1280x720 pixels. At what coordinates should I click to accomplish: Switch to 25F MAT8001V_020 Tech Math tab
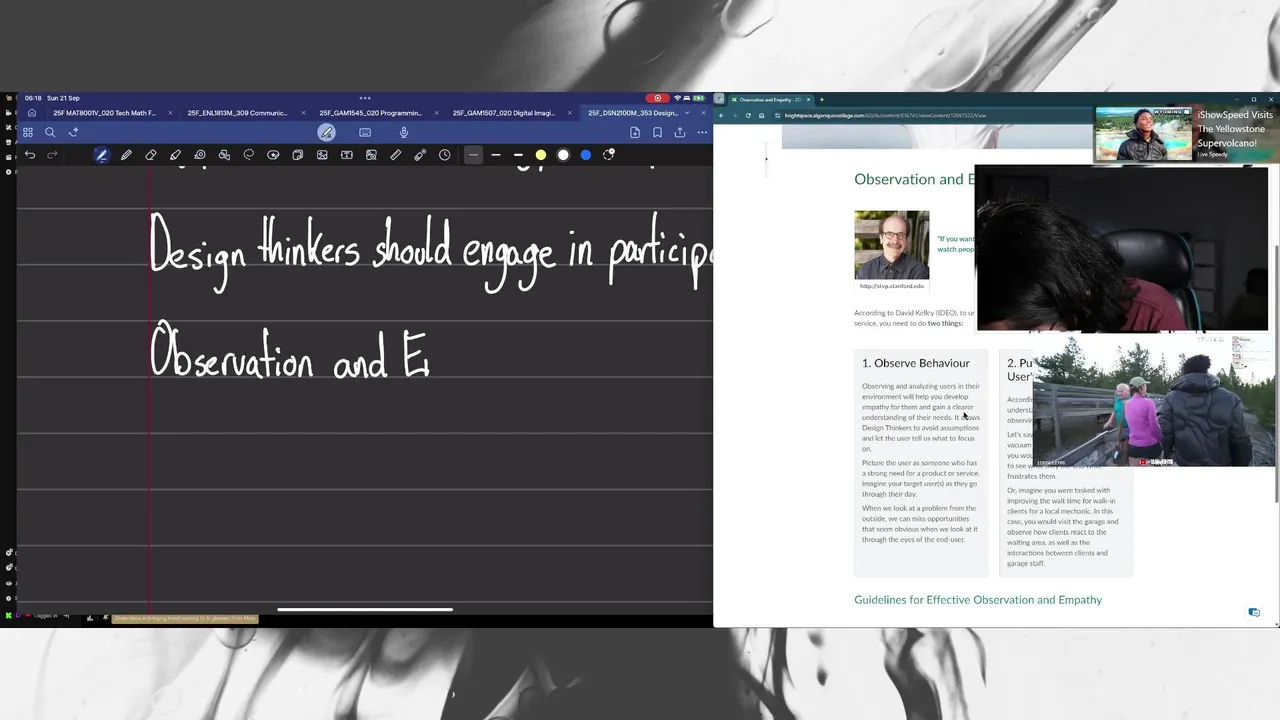(104, 113)
